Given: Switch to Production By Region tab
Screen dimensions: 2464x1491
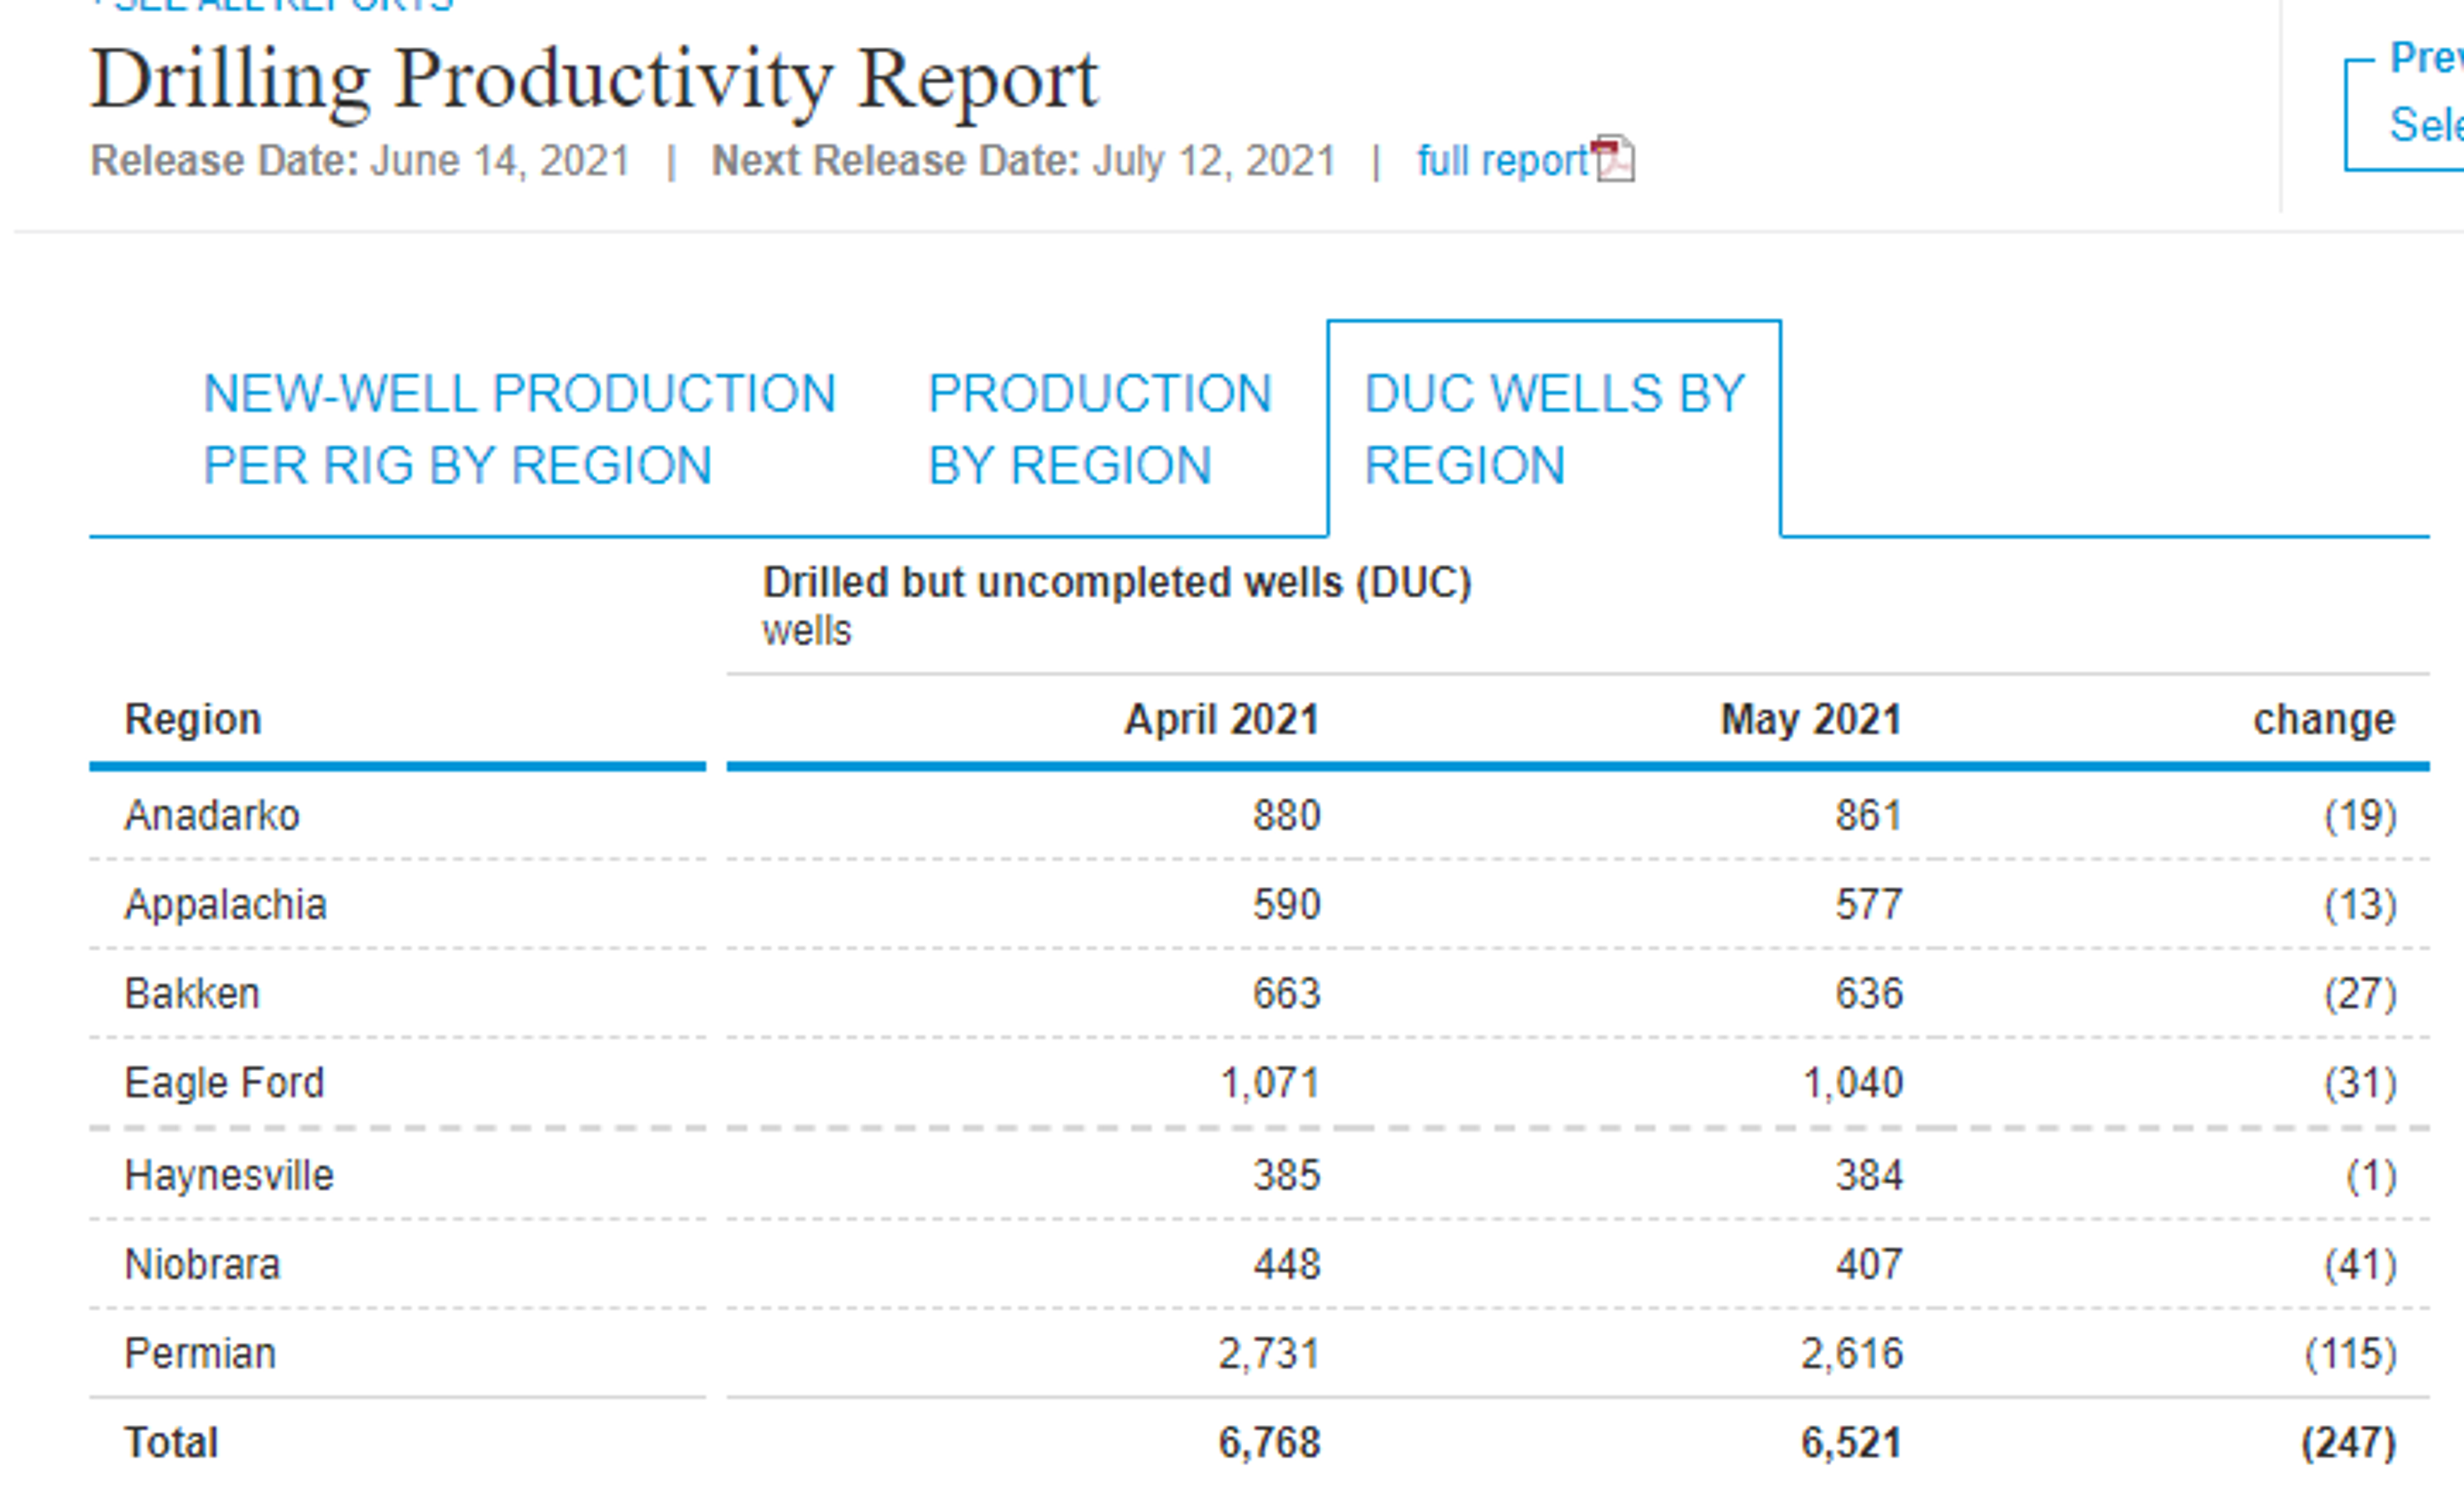Looking at the screenshot, I should click(x=1100, y=429).
